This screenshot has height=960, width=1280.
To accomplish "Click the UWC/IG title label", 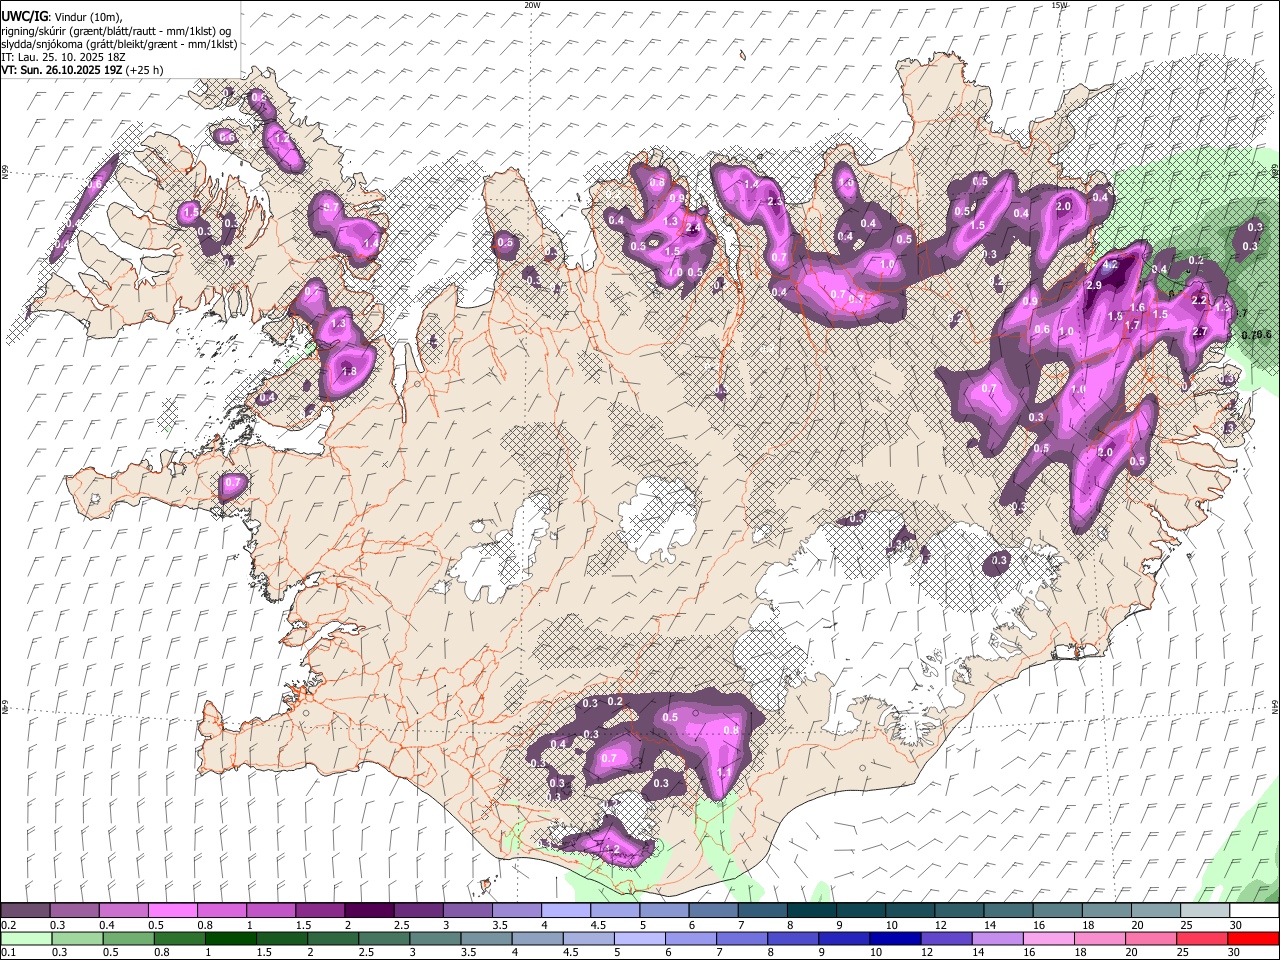I will 23,16.
